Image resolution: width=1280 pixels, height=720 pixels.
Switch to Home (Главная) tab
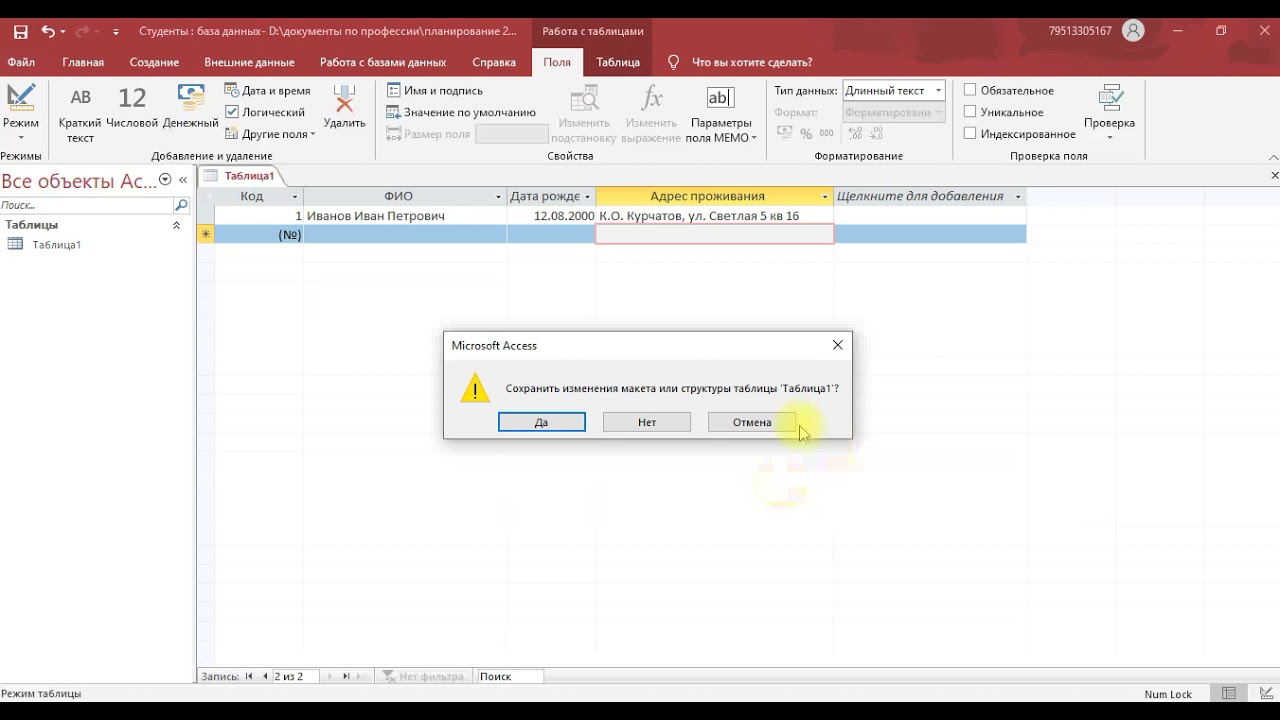[x=83, y=62]
